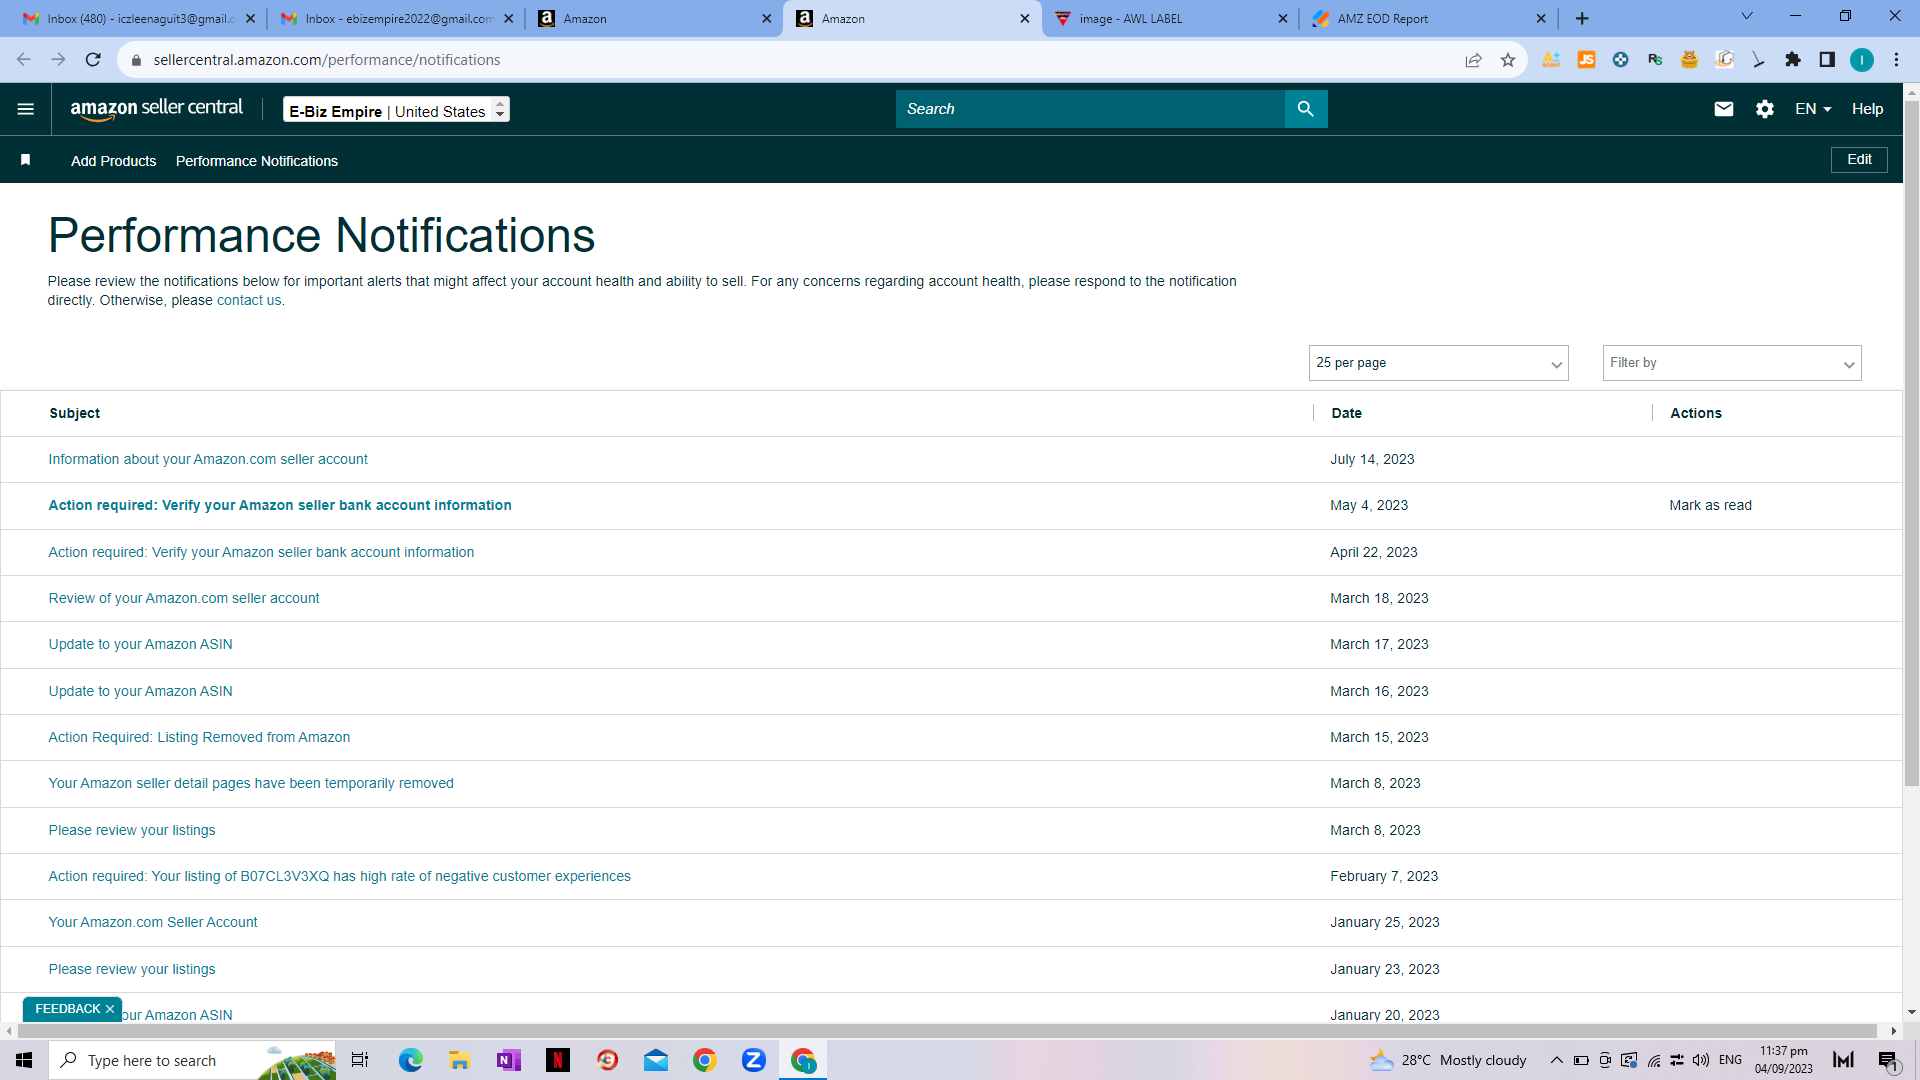Open the Filter by dropdown
Viewport: 1920px width, 1080px height.
point(1732,363)
